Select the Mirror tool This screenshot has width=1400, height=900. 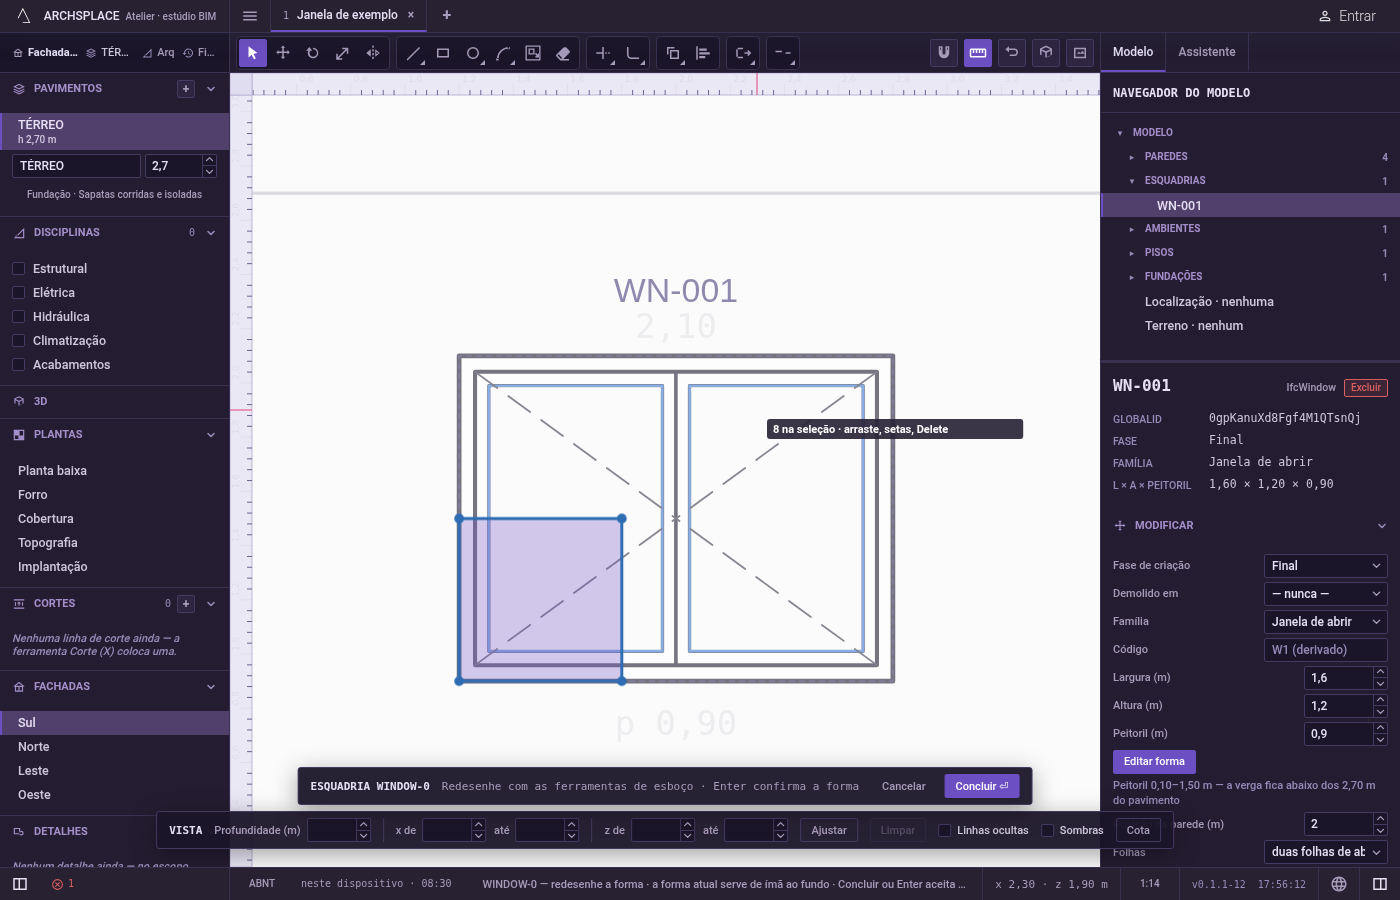pos(373,53)
